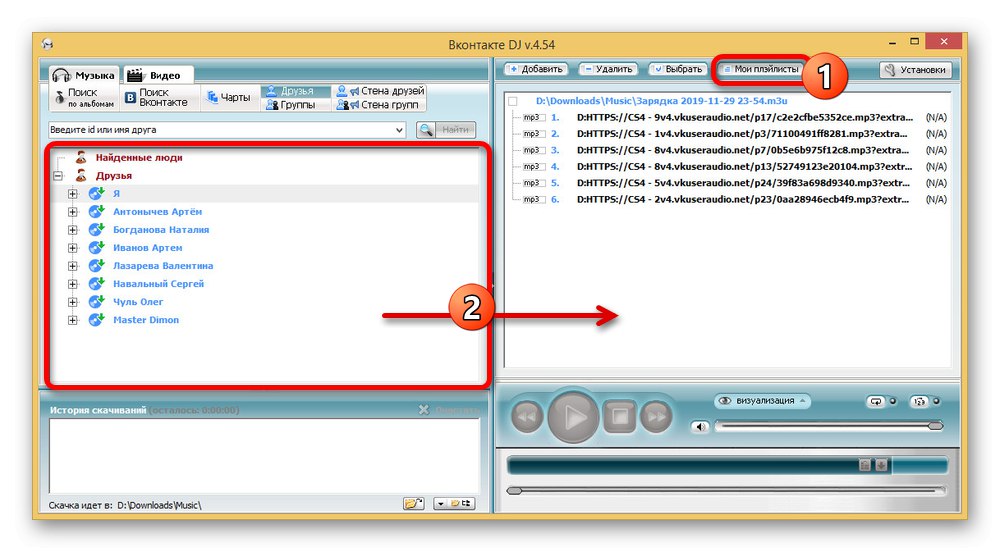Click the mp3 icon of track 4
Image resolution: width=1000 pixels, height=552 pixels.
pos(533,166)
